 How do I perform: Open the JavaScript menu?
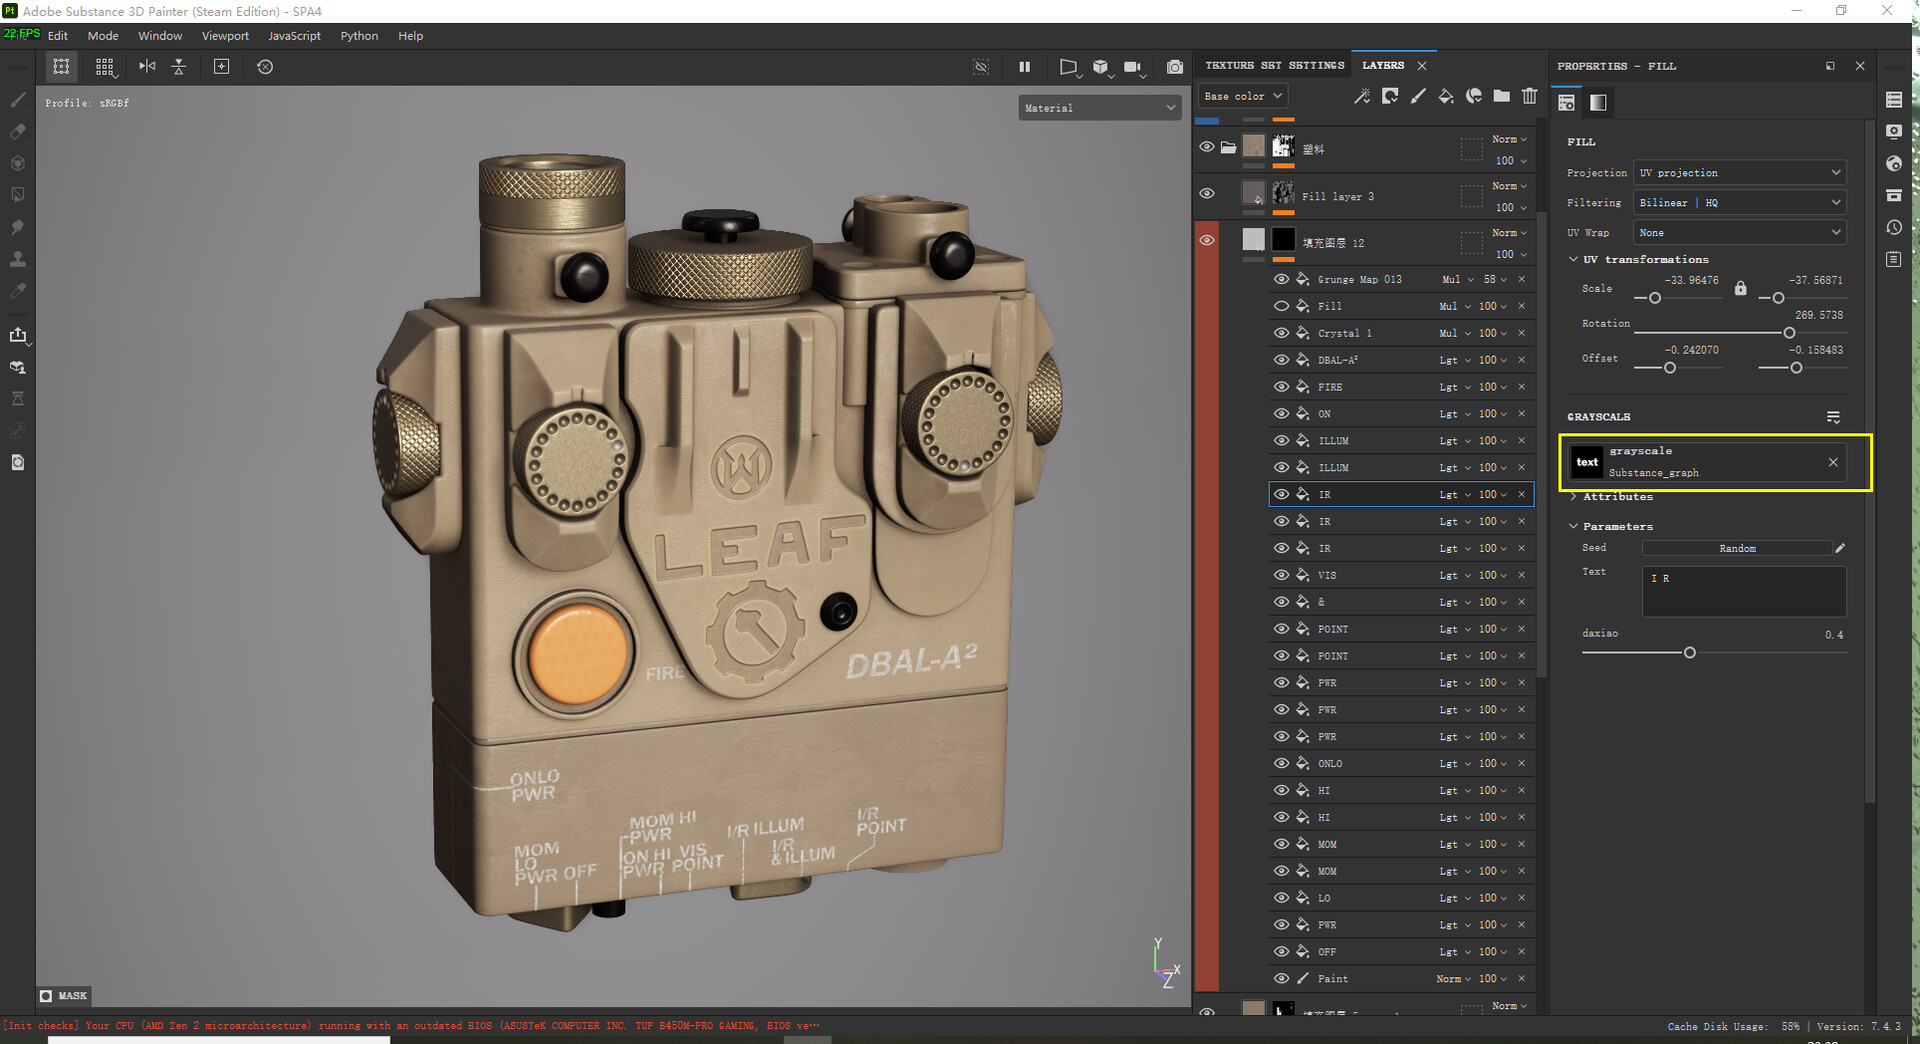(x=293, y=35)
